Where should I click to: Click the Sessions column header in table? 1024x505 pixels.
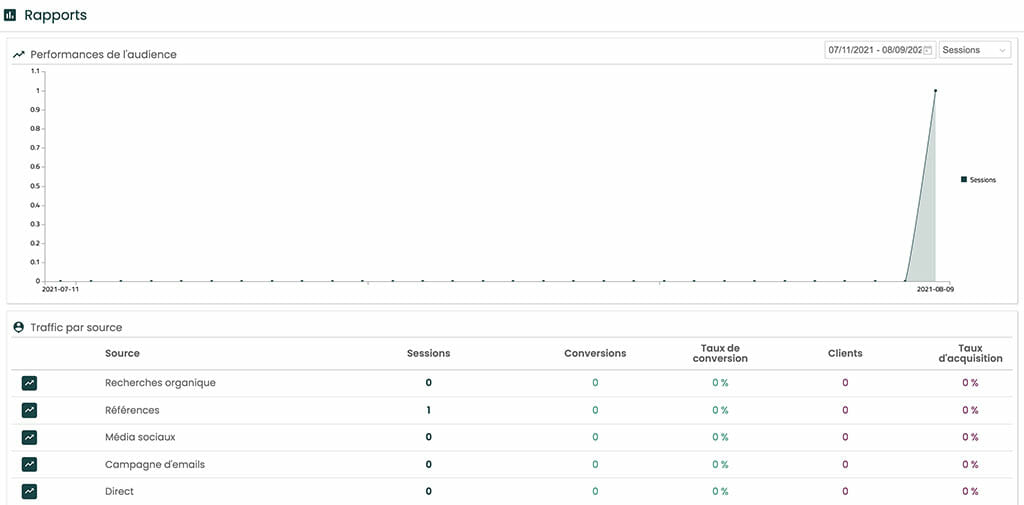pyautogui.click(x=428, y=353)
